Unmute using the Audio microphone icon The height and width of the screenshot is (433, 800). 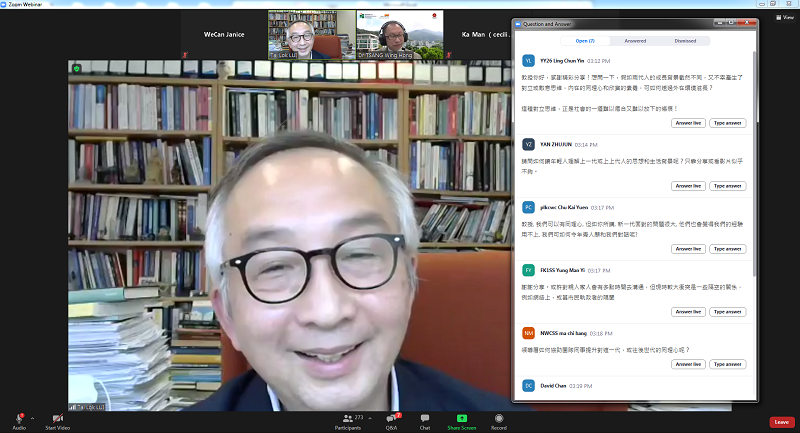(x=19, y=418)
